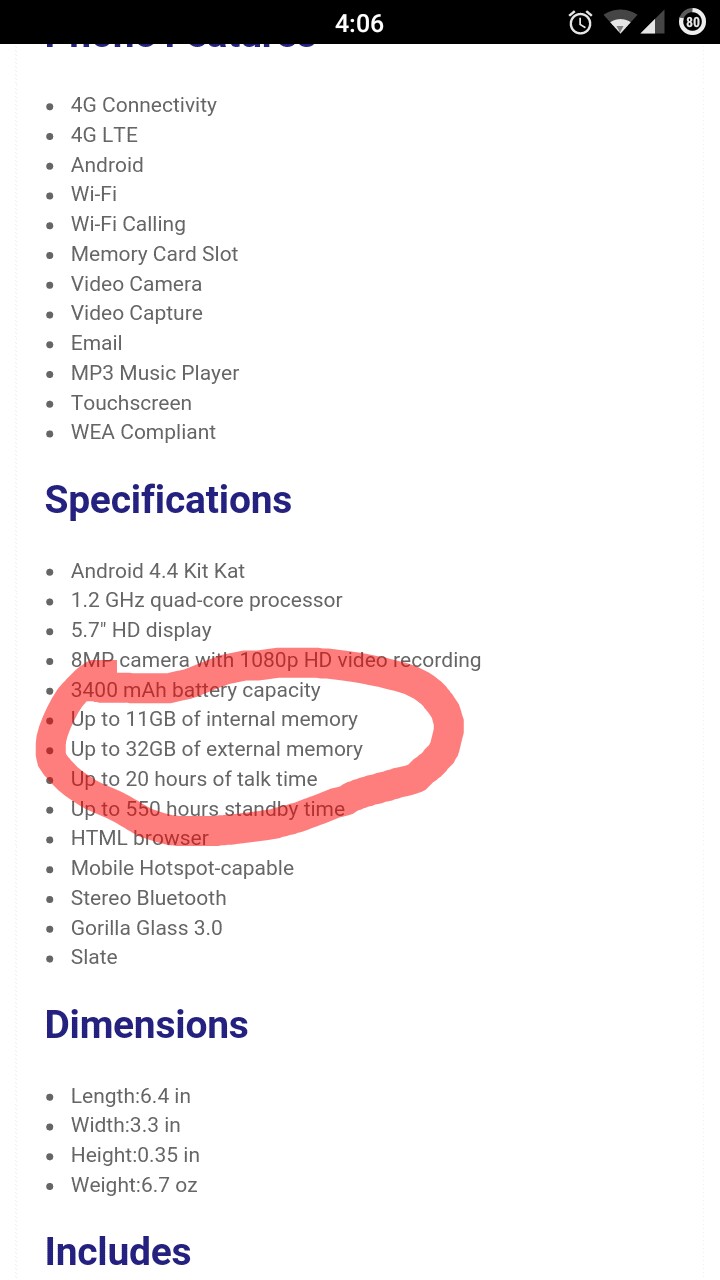Tap the alarm clock status icon
Screen dimensions: 720x1280
[x=580, y=22]
